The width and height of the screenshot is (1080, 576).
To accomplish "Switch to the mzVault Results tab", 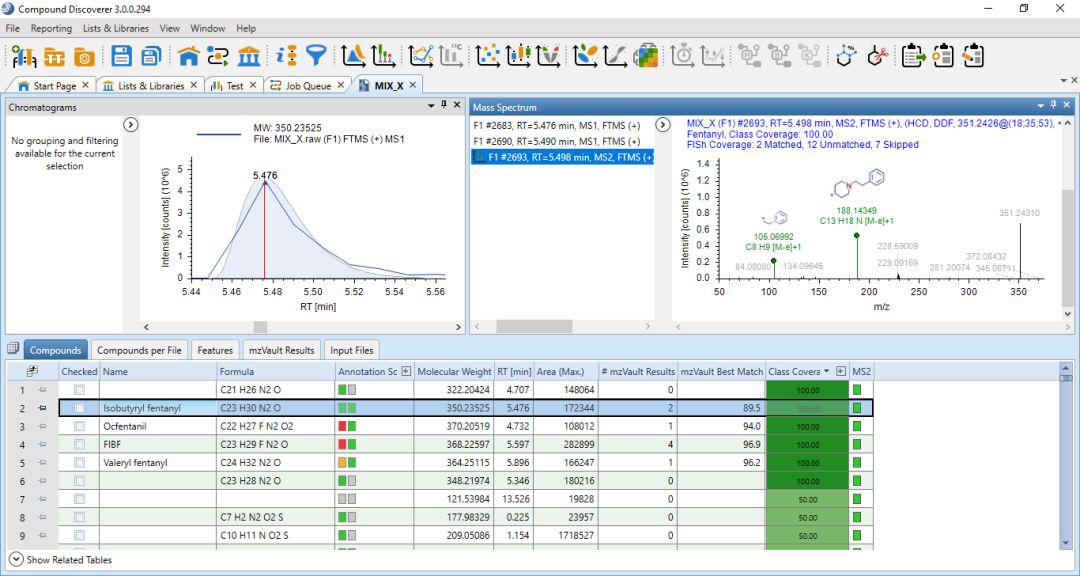I will pos(282,350).
